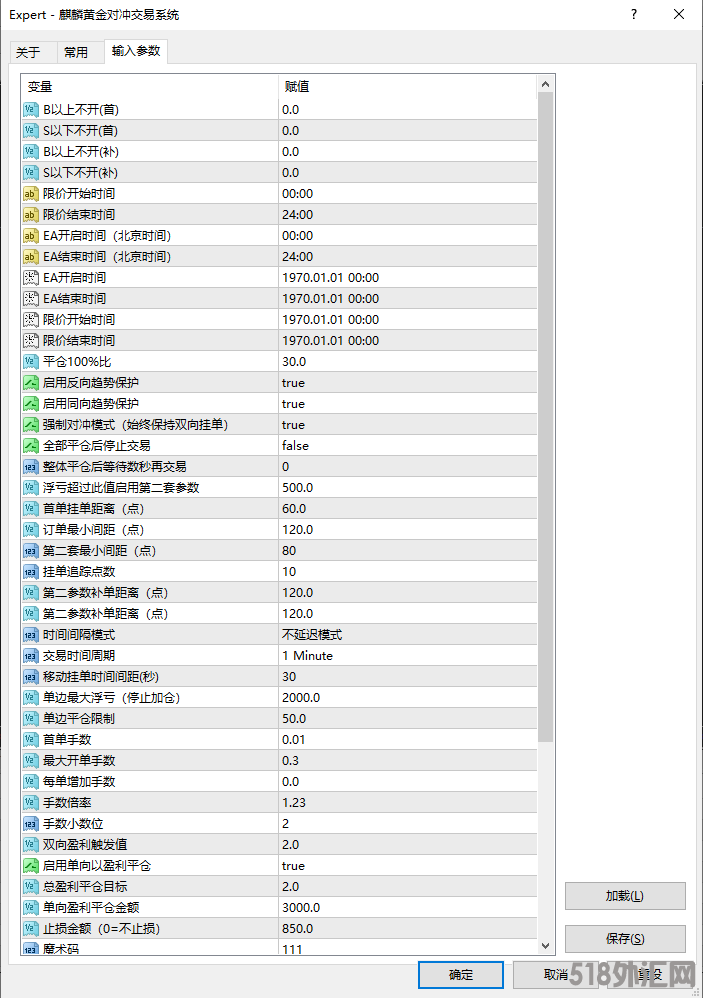The height and width of the screenshot is (998, 703).
Task: Click the bool icon beside 启用反向趋势保护
Action: coord(31,383)
